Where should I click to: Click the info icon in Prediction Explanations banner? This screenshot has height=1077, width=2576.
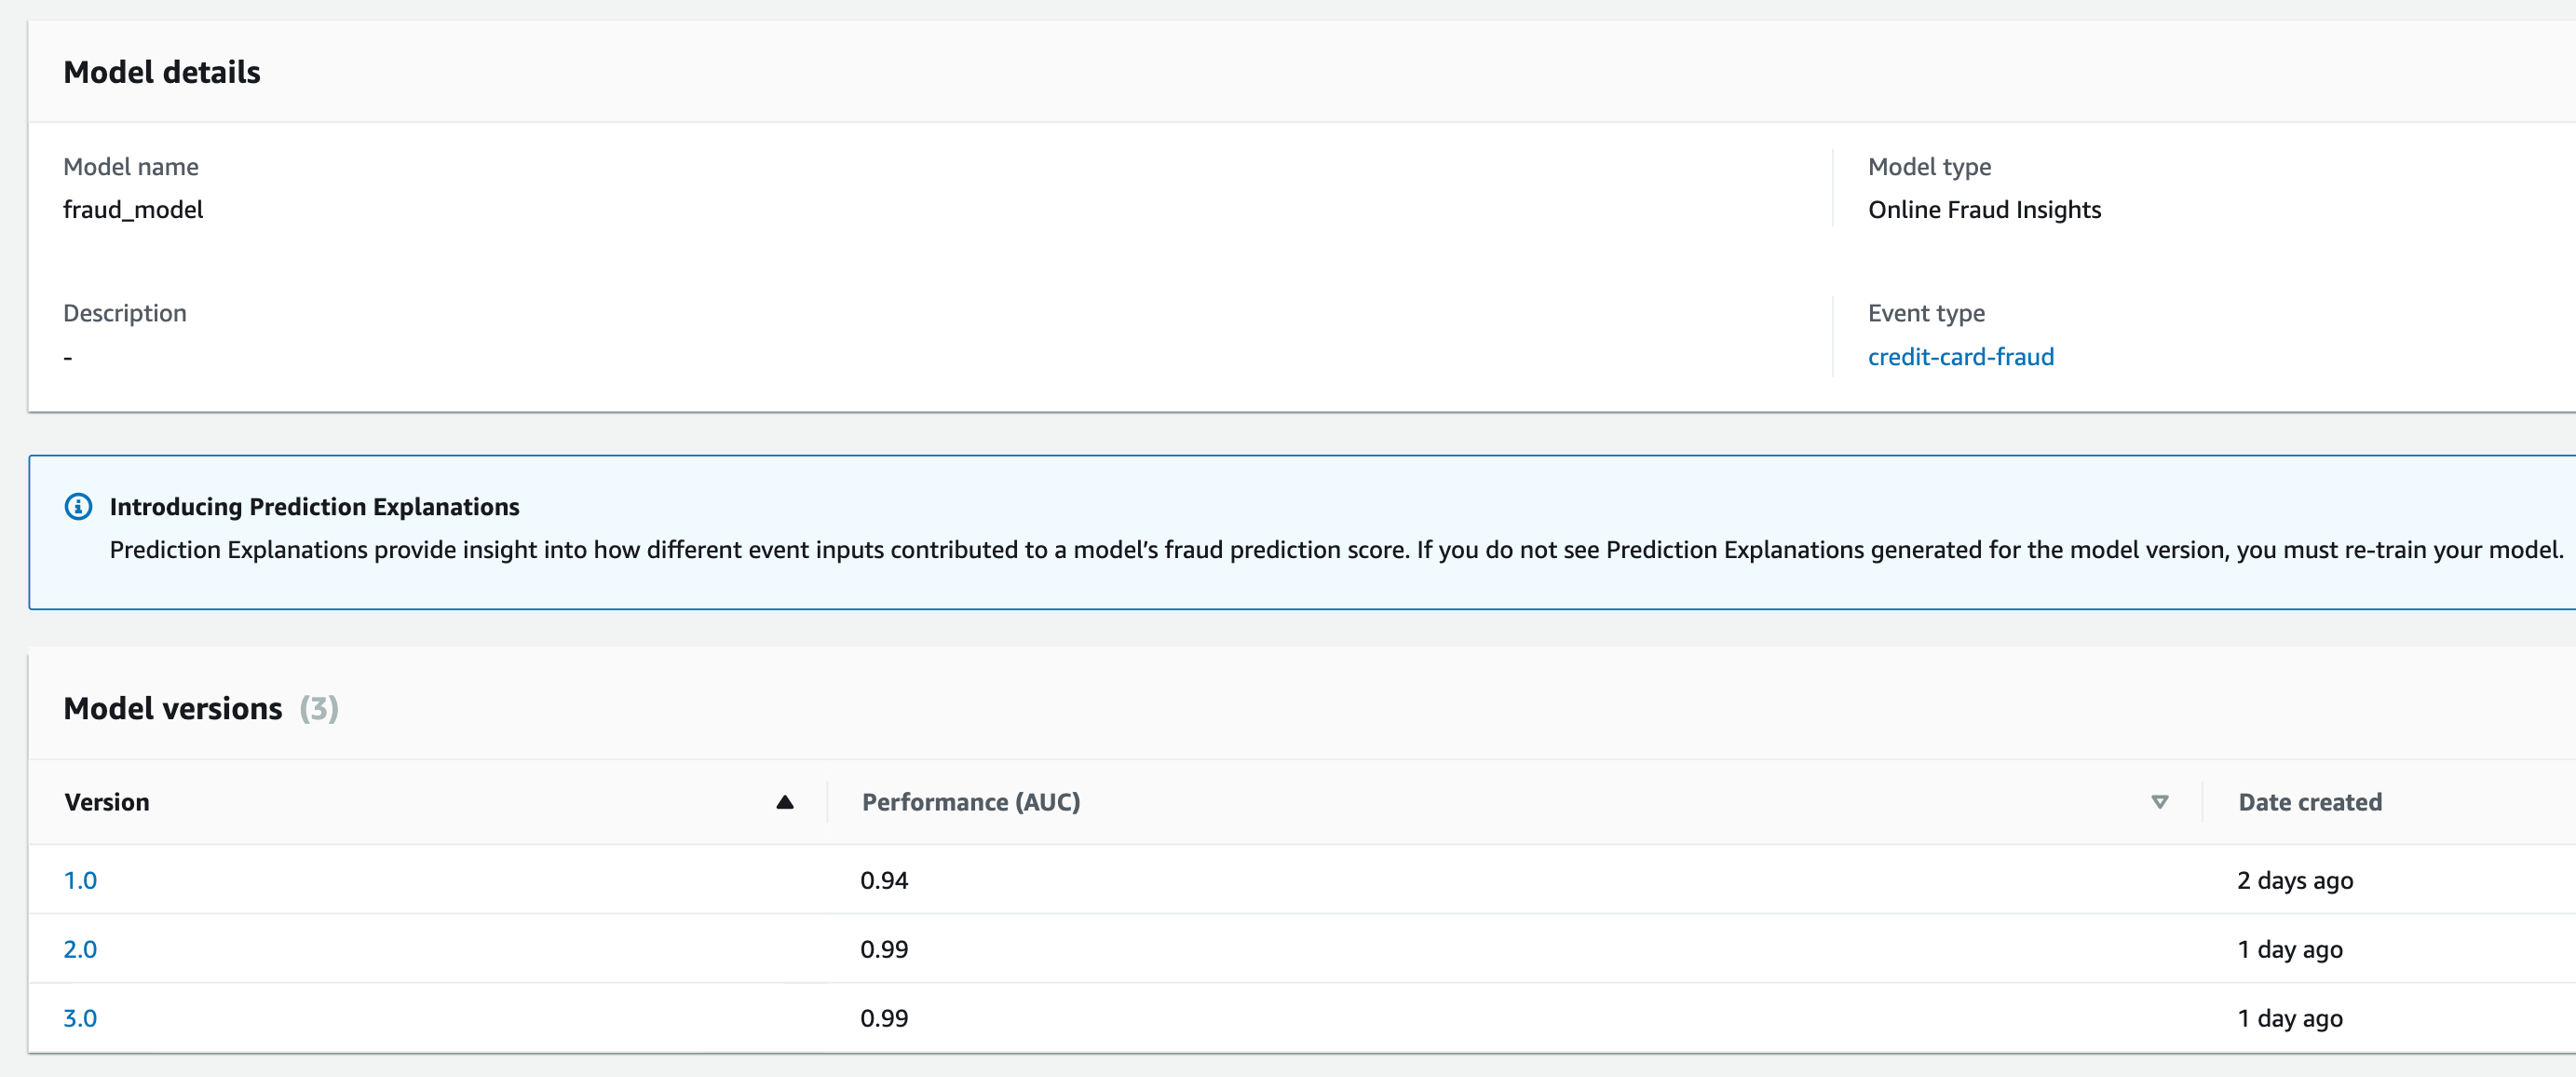(x=78, y=507)
